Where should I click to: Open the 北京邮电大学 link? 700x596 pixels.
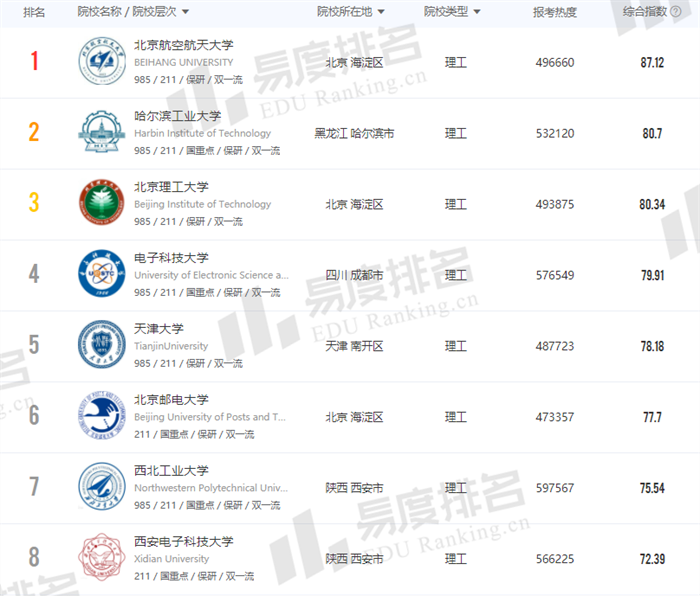point(171,400)
